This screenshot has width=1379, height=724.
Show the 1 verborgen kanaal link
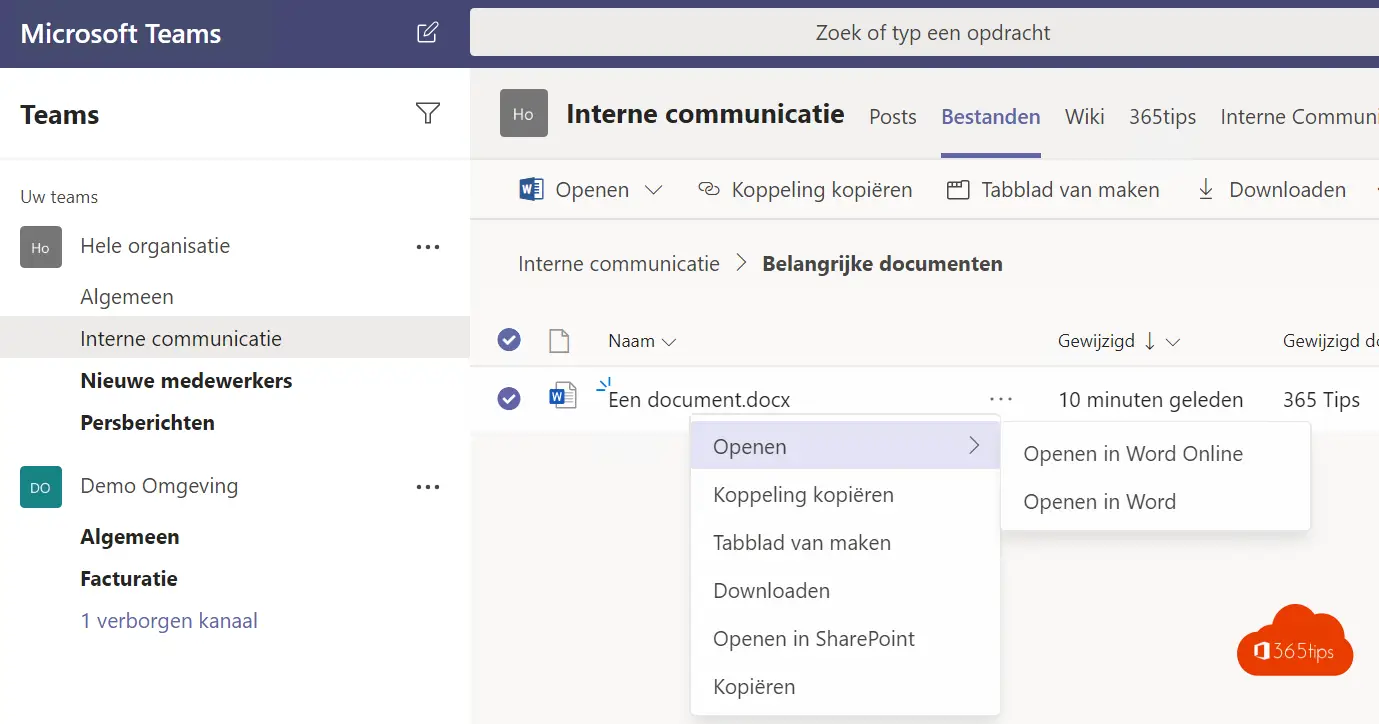click(x=169, y=621)
